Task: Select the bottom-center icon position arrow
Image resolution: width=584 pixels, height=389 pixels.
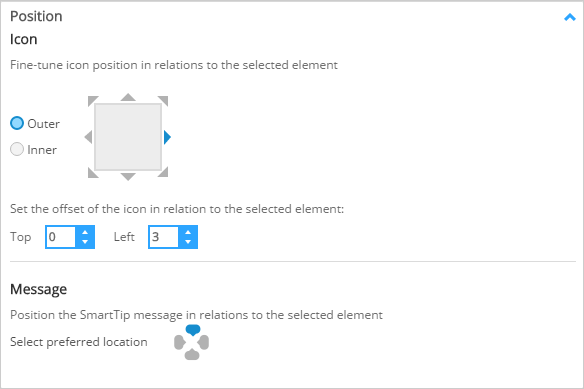Action: [128, 177]
